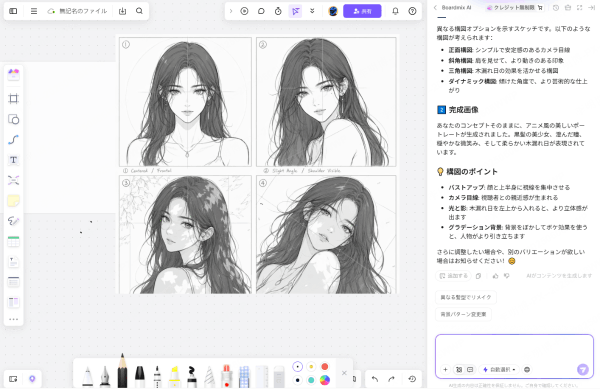
Task: Click the purple 共有 share button
Action: (x=362, y=11)
